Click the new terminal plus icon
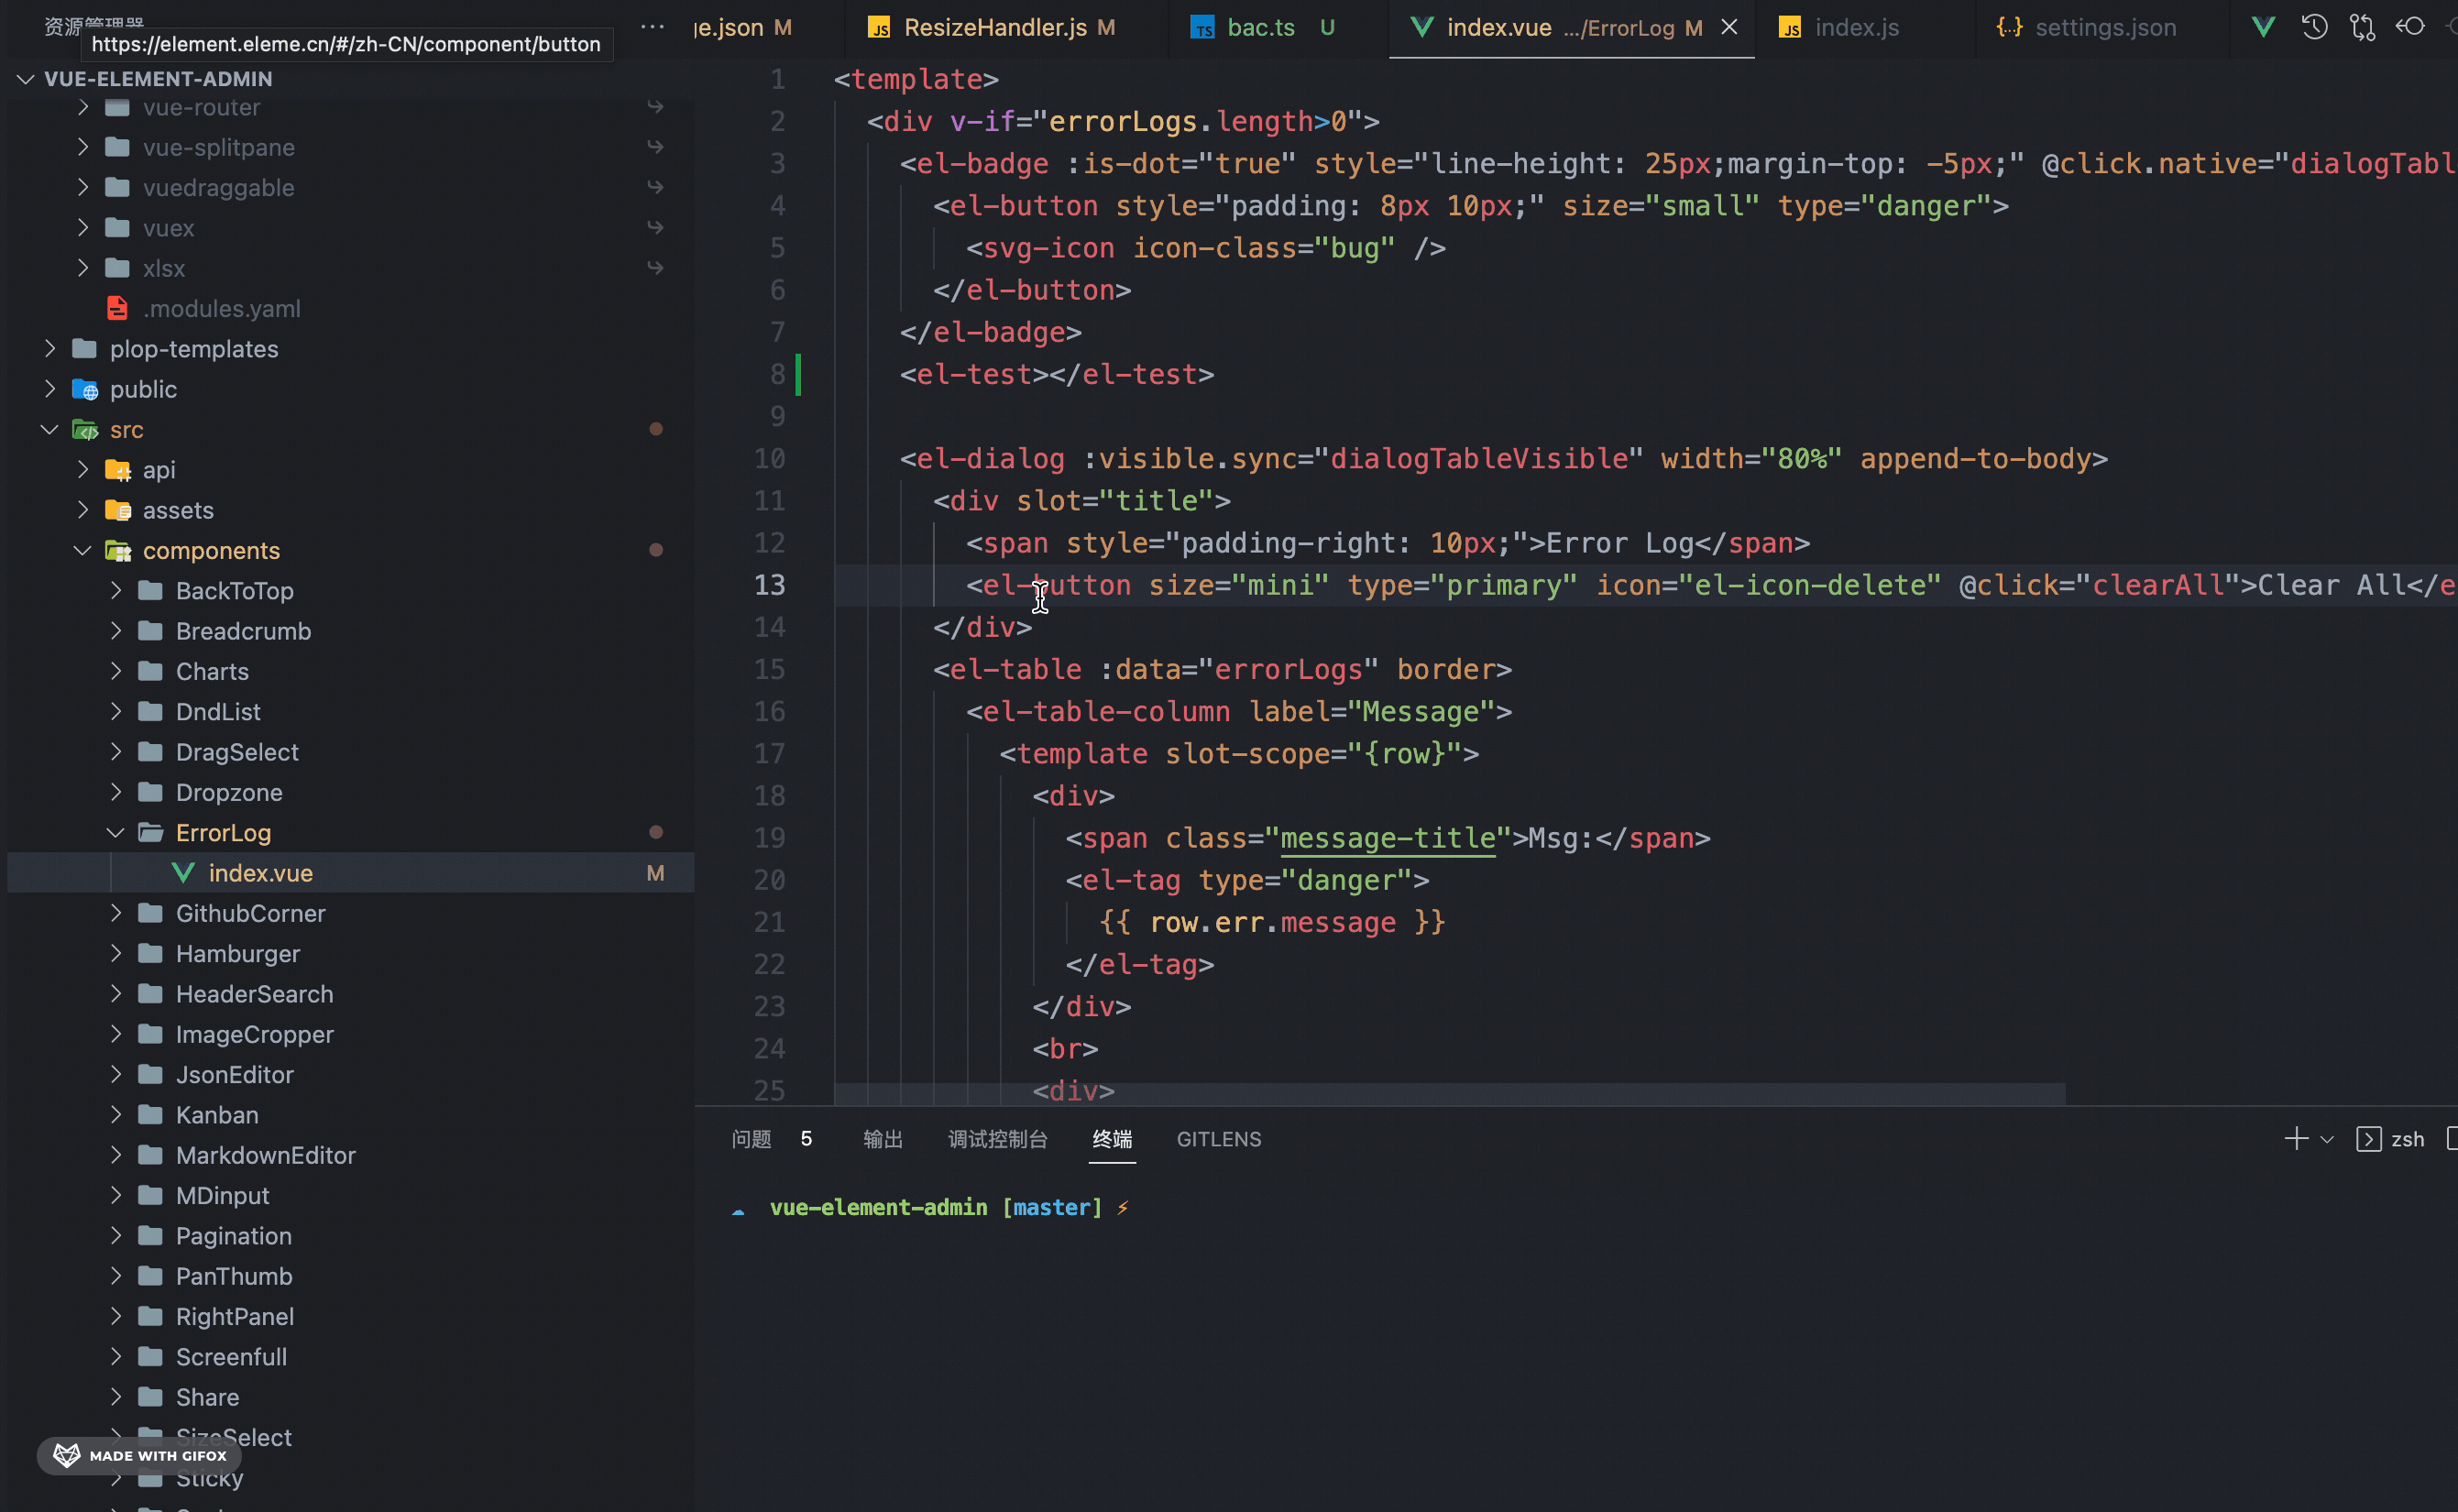 click(x=2296, y=1139)
